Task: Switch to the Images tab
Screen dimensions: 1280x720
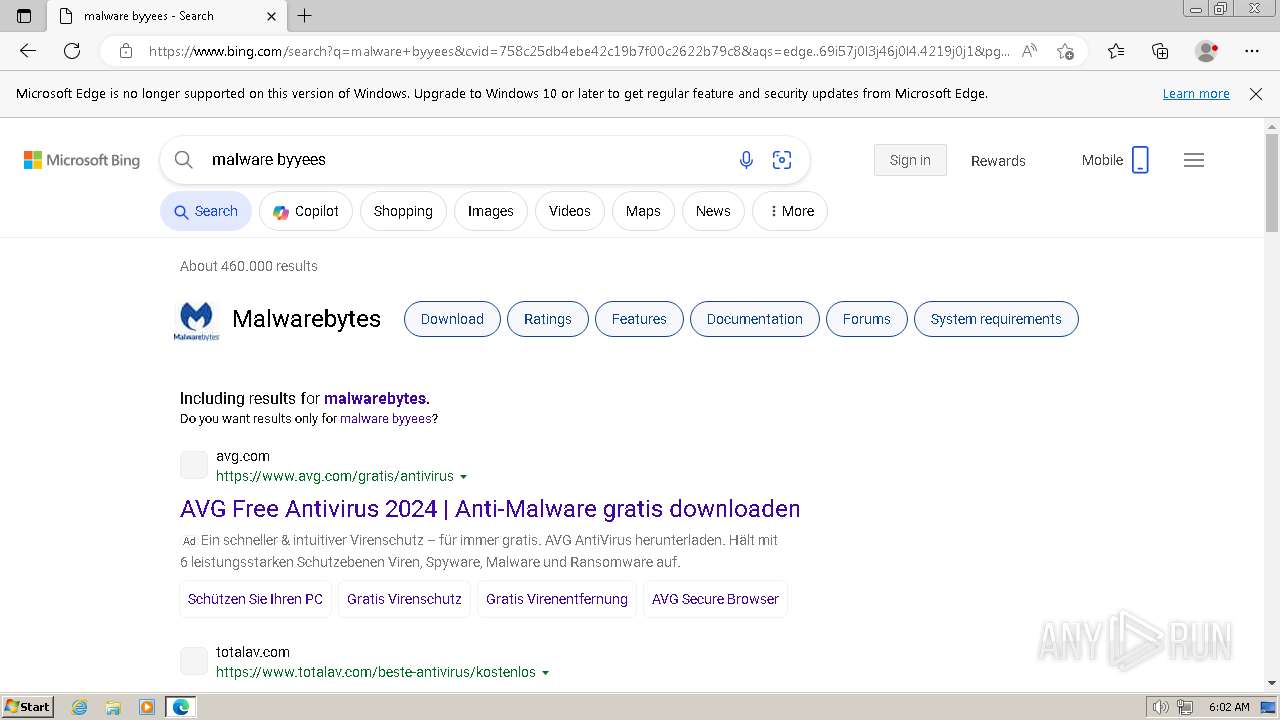Action: click(490, 211)
